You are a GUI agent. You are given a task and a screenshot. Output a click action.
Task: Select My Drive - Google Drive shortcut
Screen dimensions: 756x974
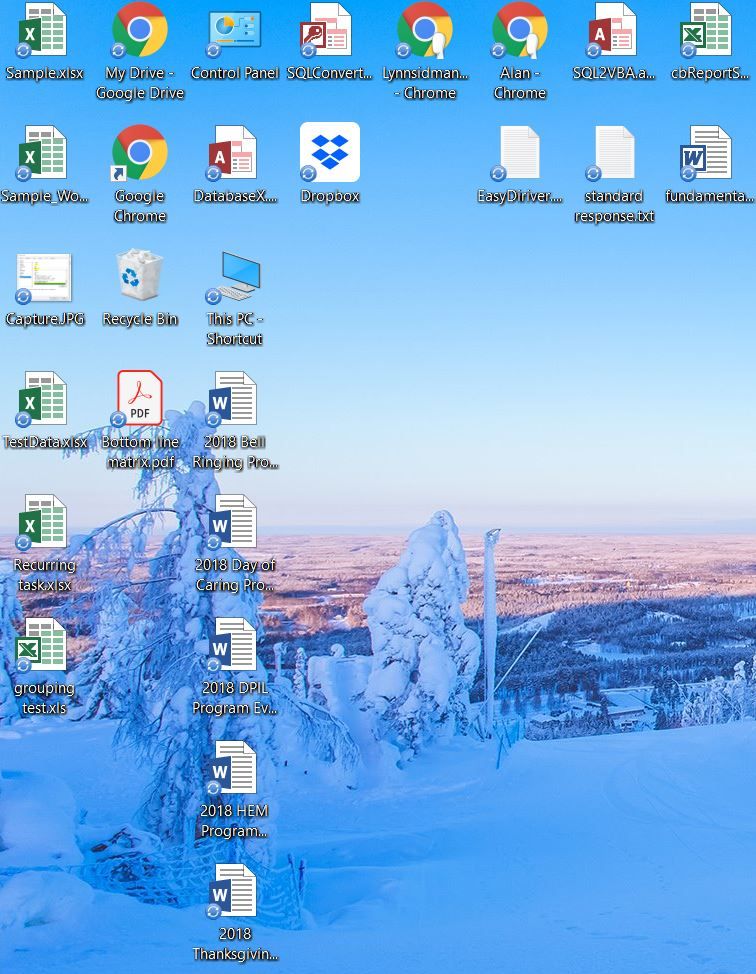140,31
